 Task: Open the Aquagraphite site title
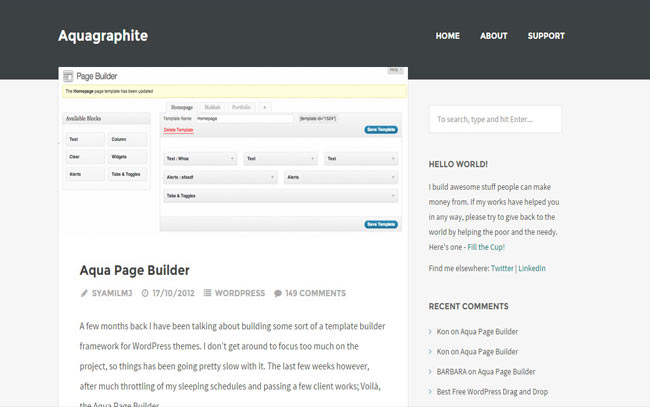click(103, 36)
